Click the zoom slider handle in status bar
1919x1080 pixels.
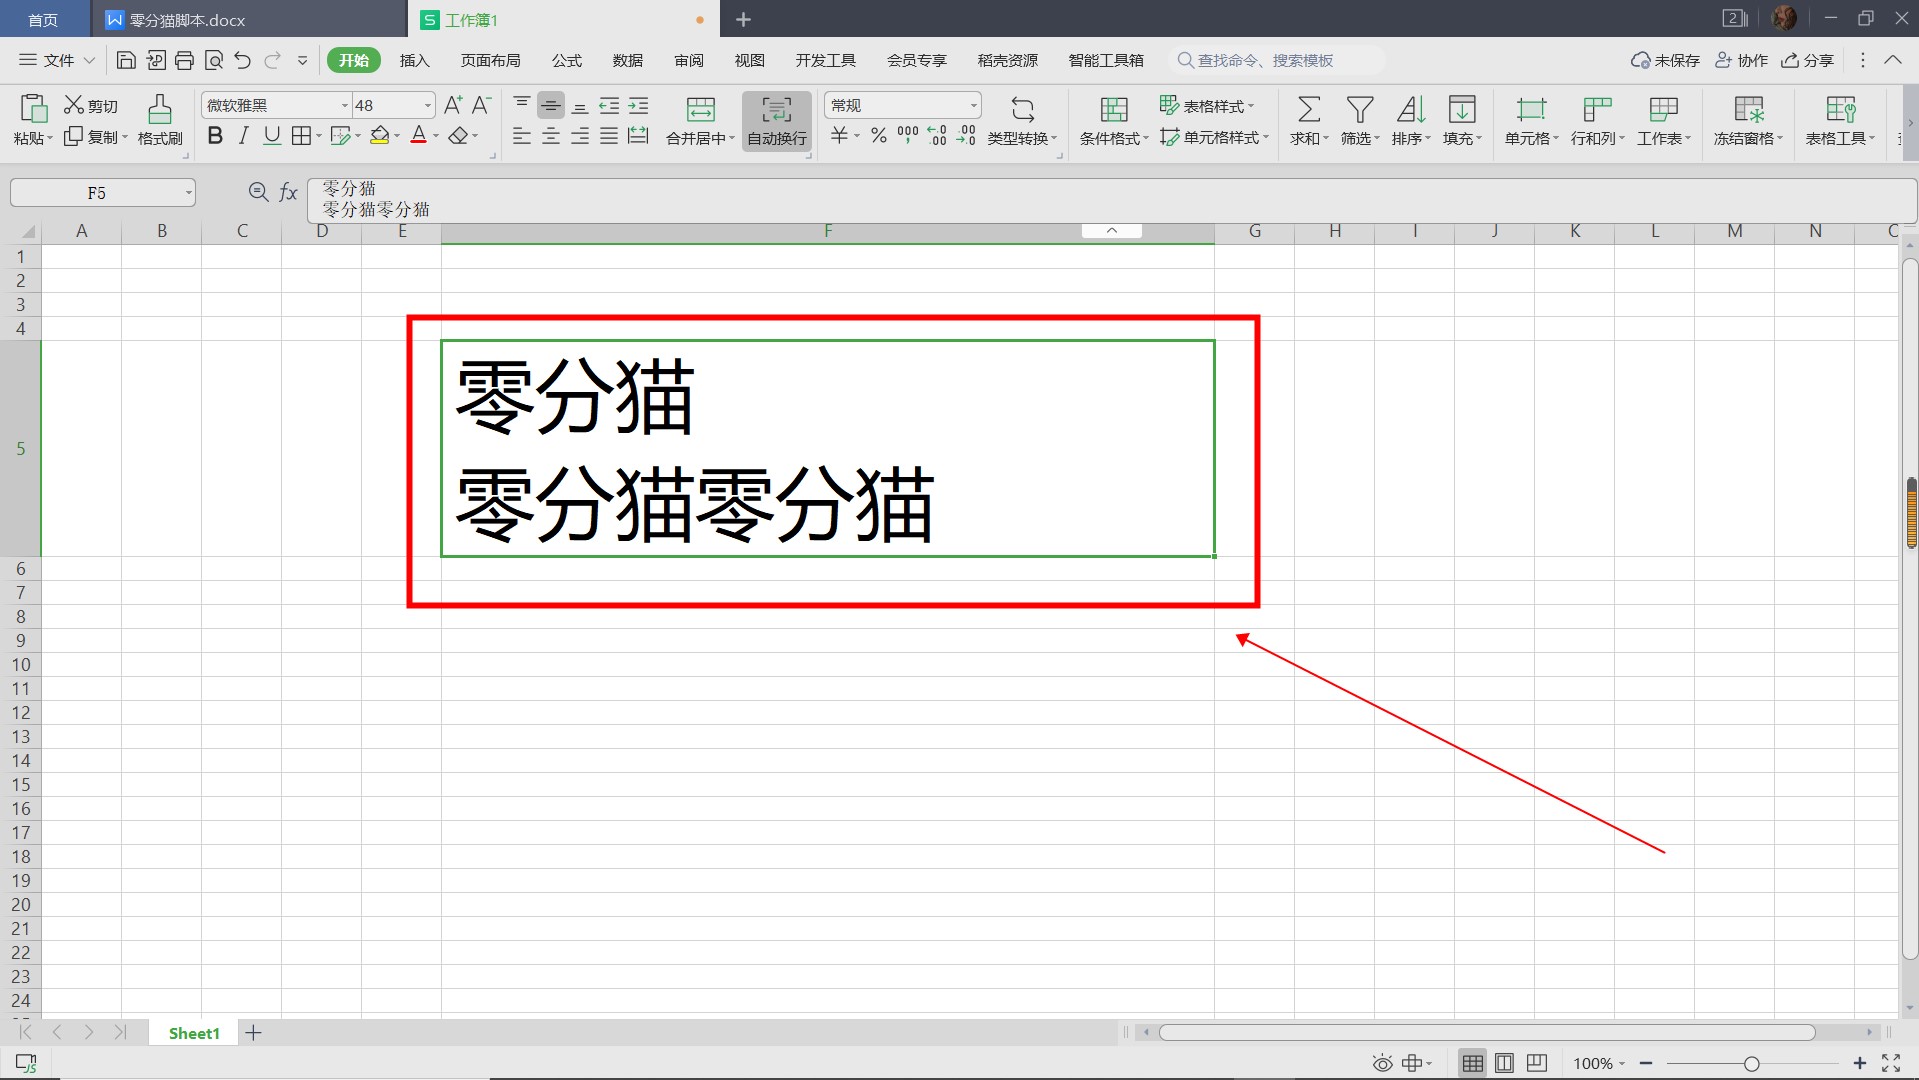coord(1751,1064)
